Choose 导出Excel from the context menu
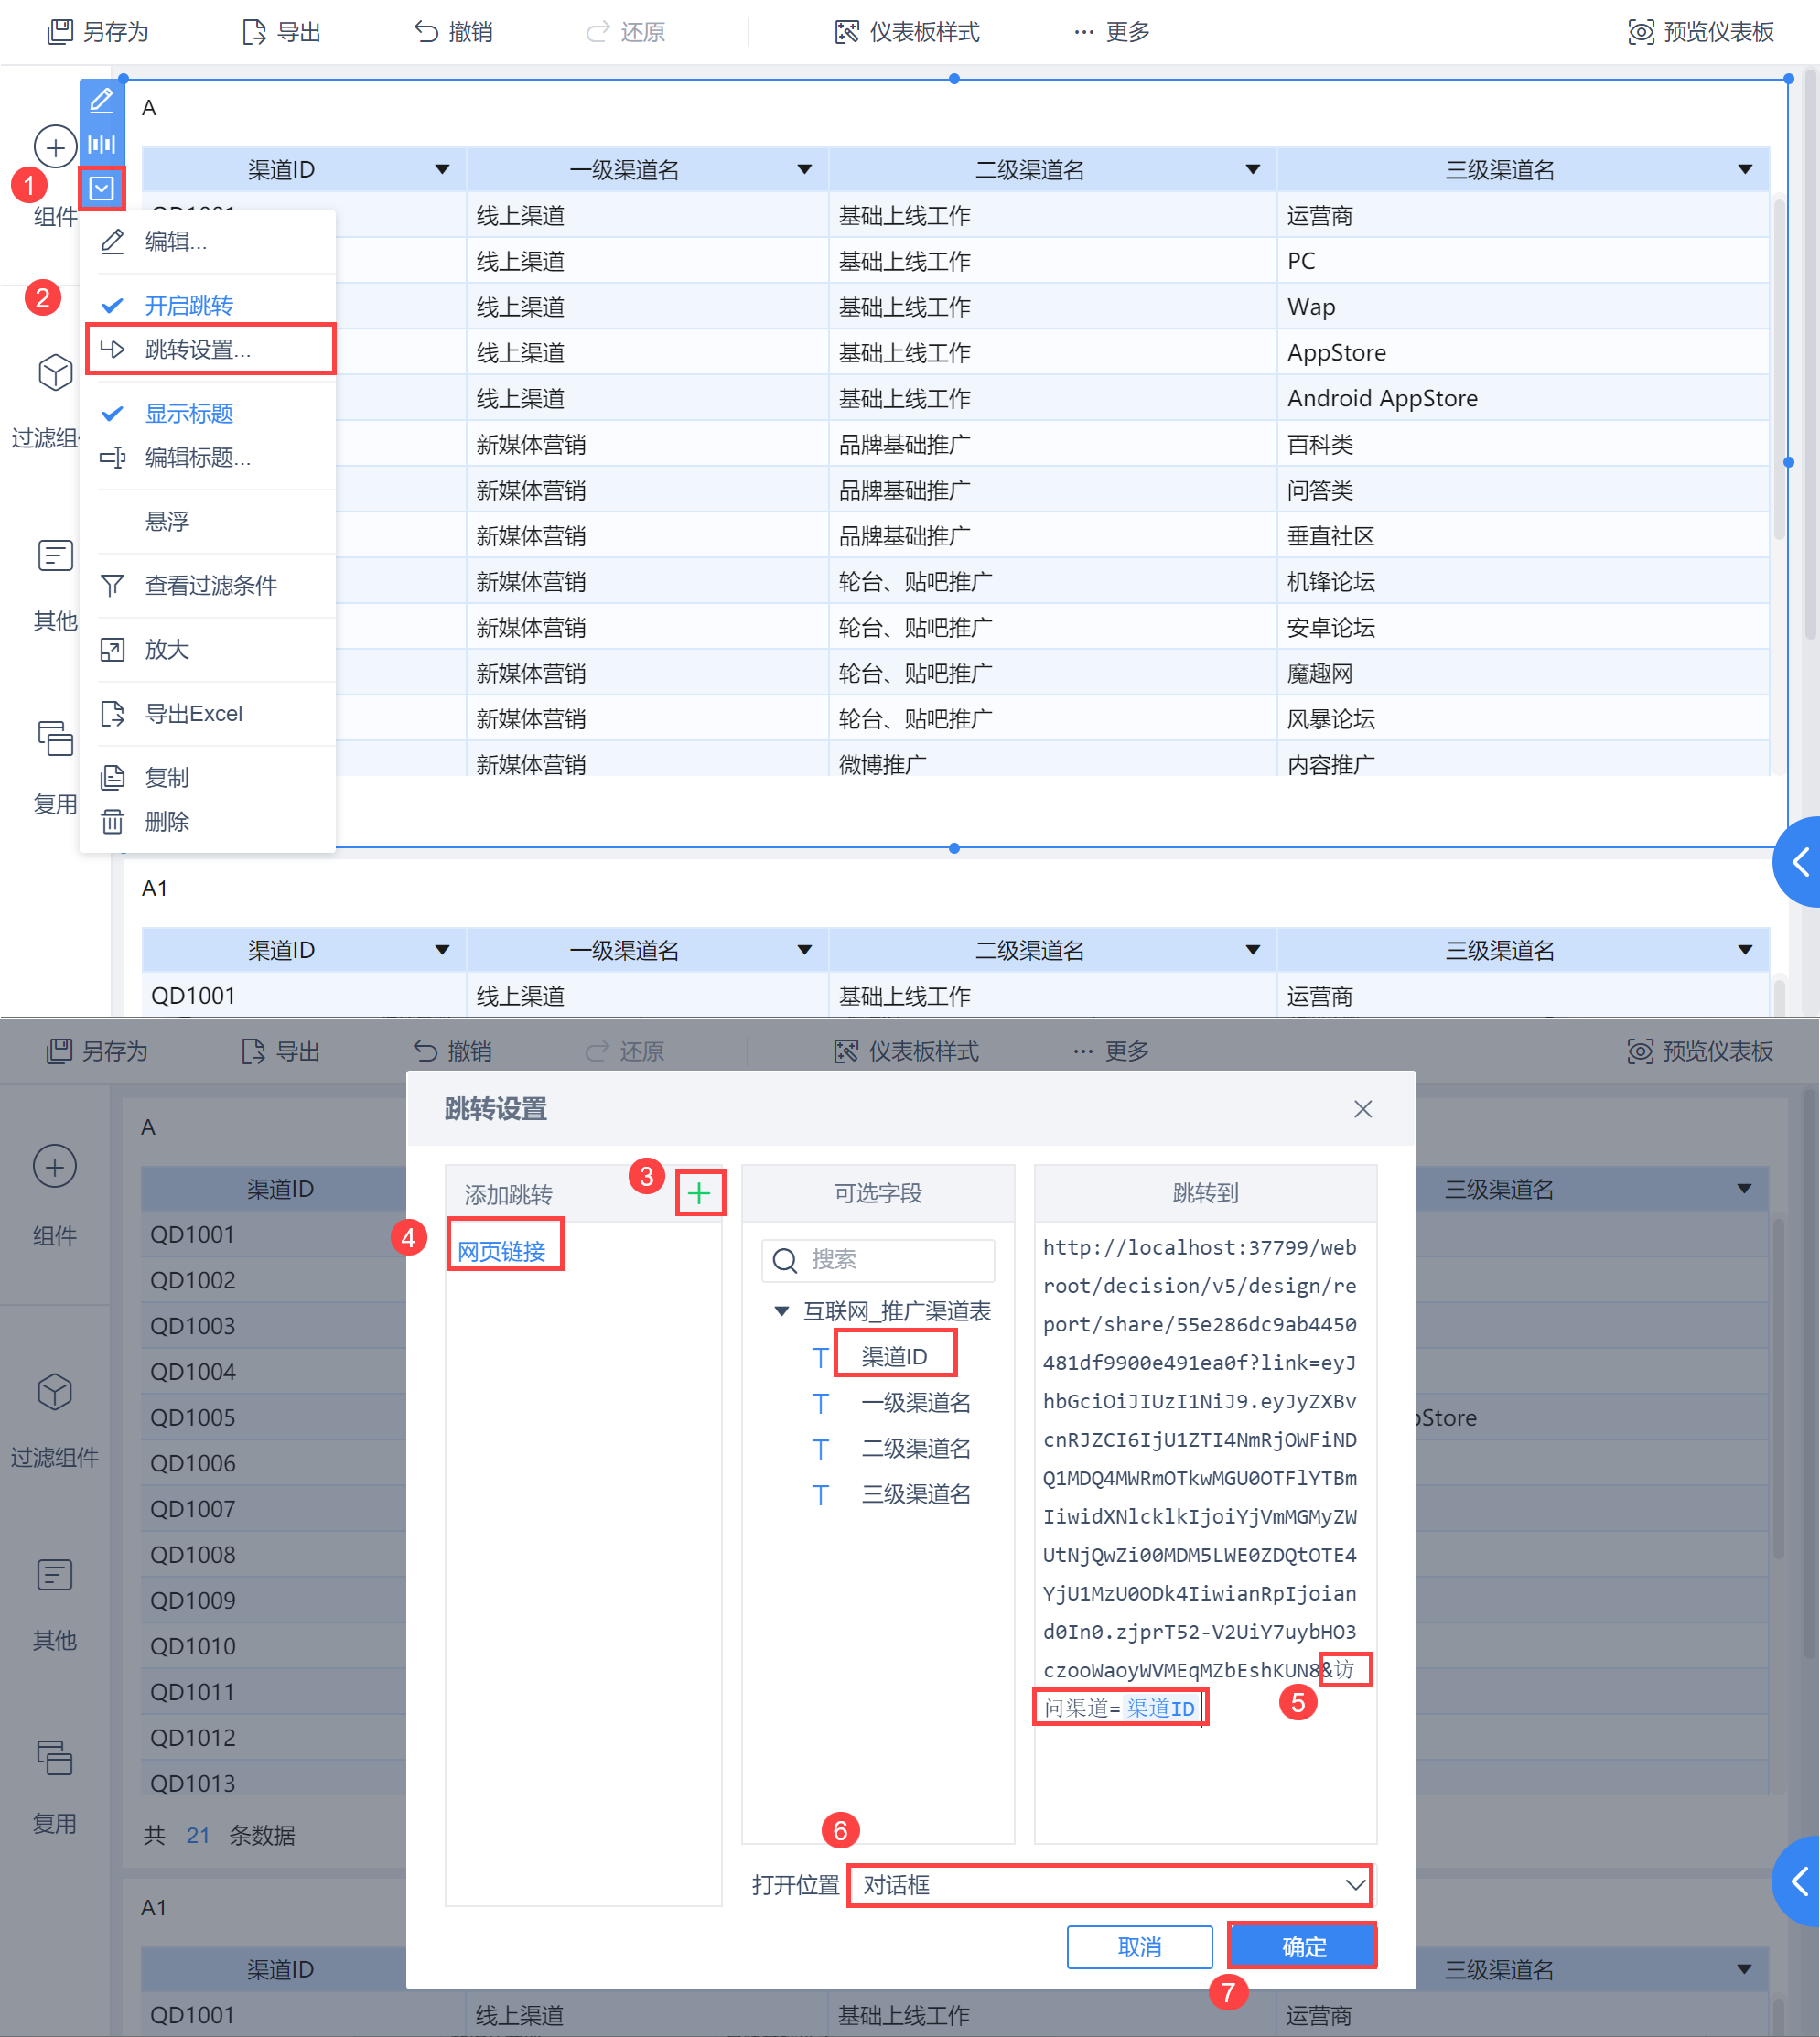The image size is (1820, 2037). [x=193, y=713]
